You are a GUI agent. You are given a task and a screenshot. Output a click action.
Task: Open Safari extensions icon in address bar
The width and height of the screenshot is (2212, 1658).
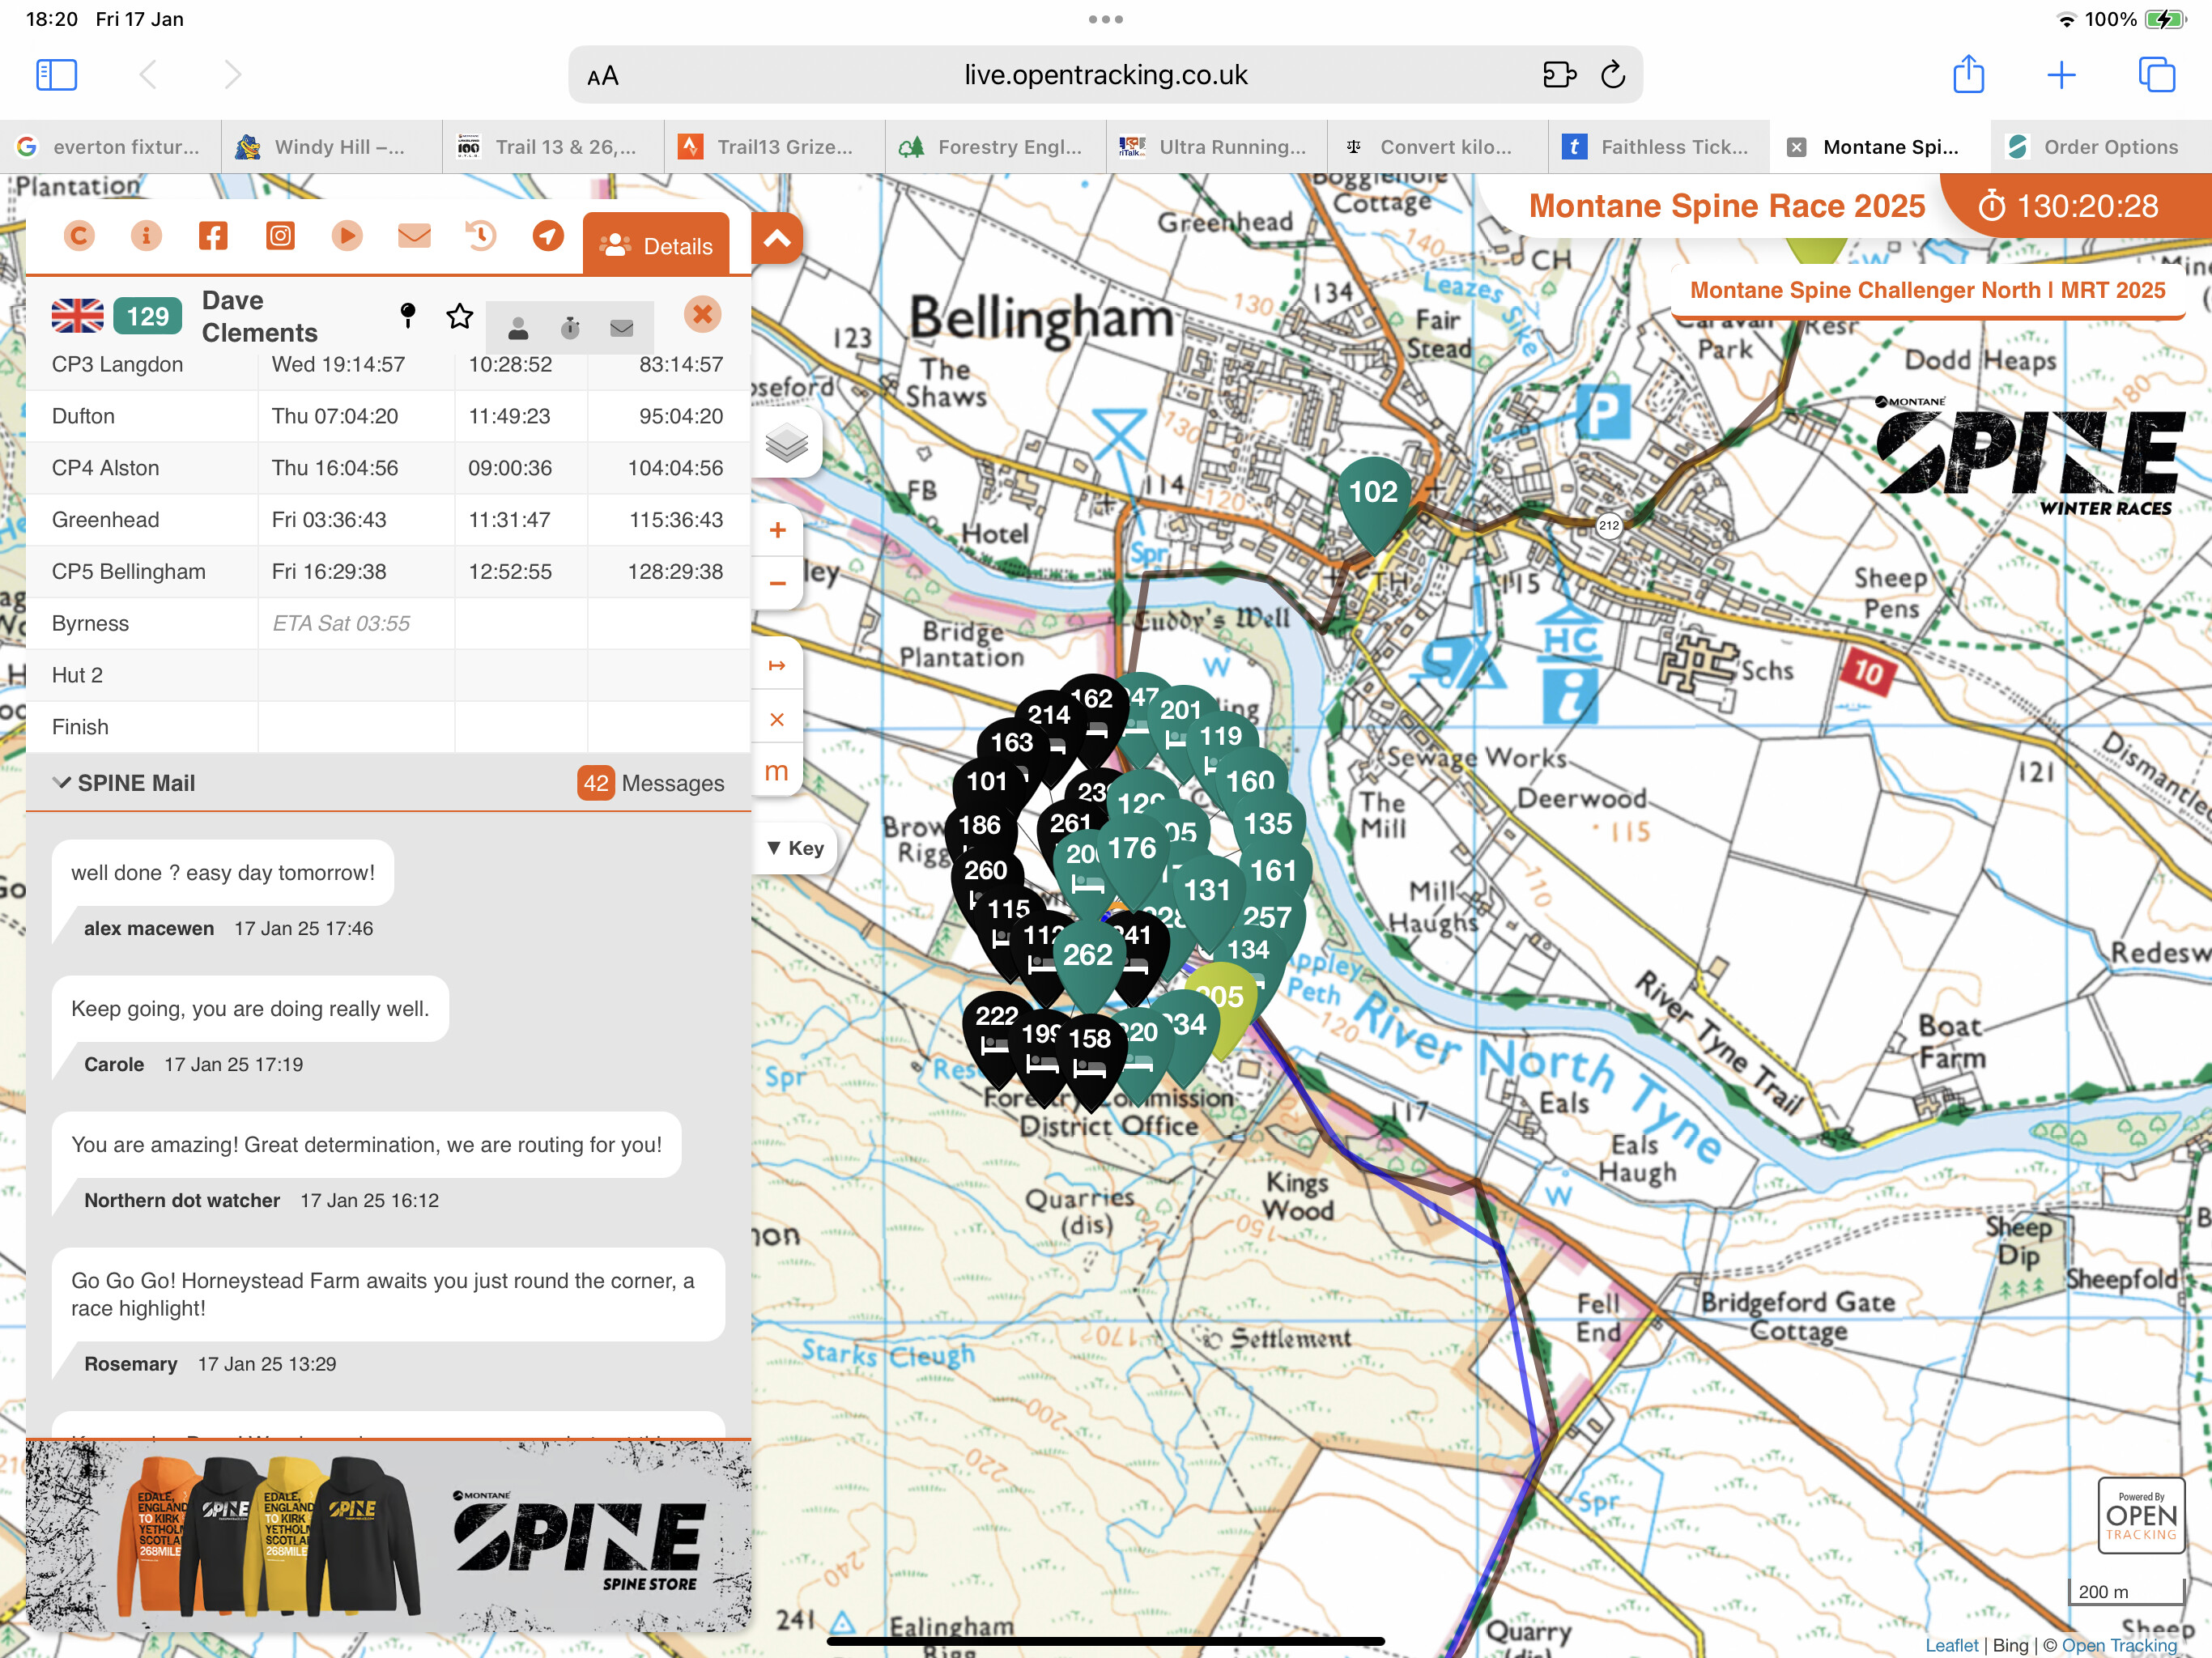point(1559,75)
